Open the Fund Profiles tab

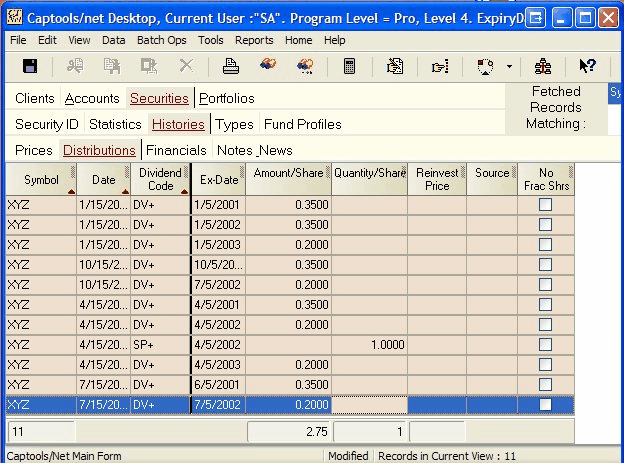pyautogui.click(x=302, y=124)
